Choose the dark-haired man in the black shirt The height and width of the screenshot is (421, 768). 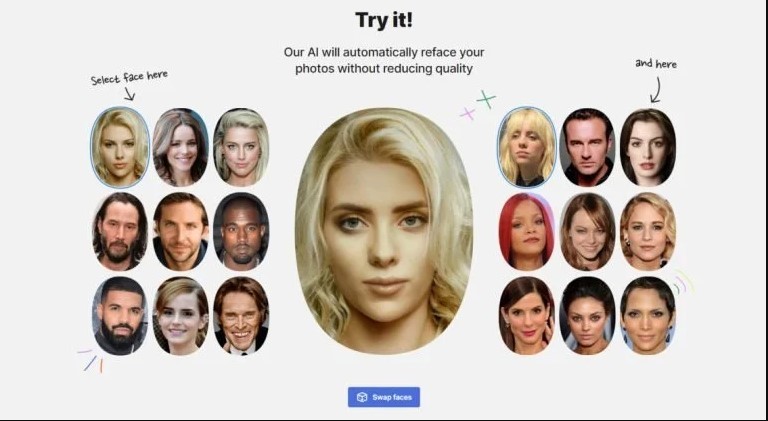tap(587, 147)
